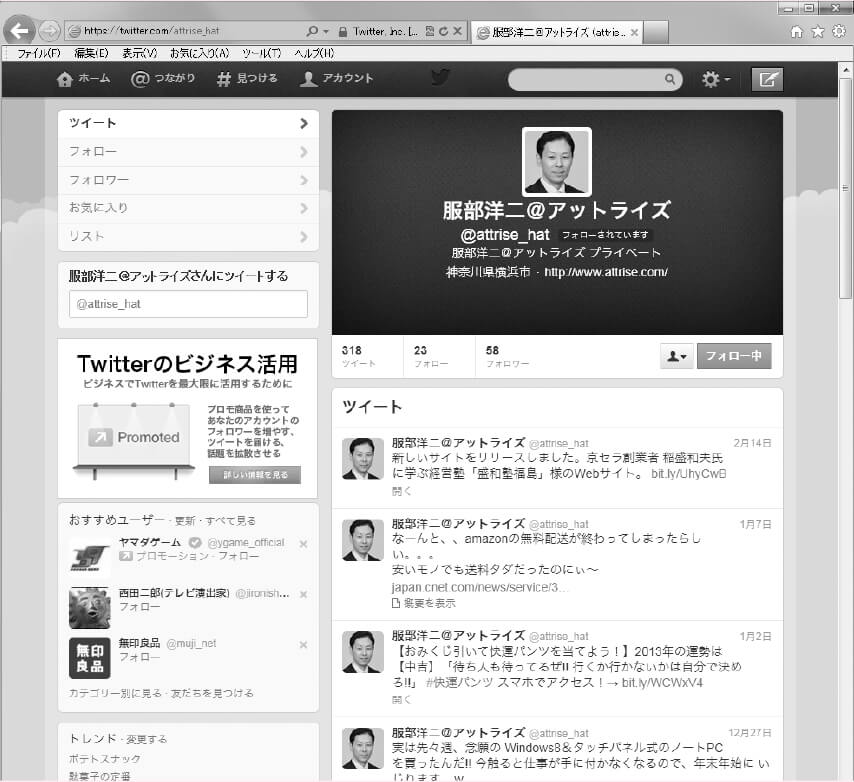Image resolution: width=854 pixels, height=782 pixels.
Task: Click 更新 in おすすめユーザー
Action: pos(185,521)
